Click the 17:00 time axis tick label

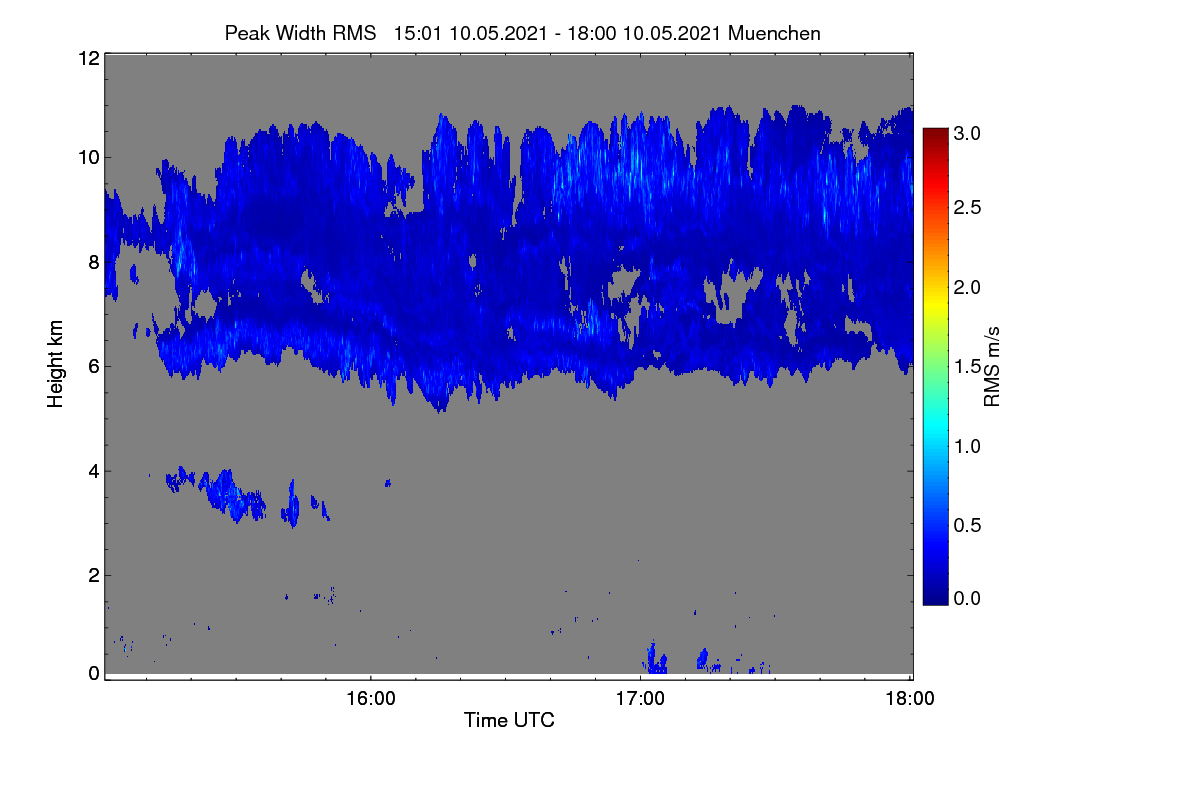tap(641, 699)
